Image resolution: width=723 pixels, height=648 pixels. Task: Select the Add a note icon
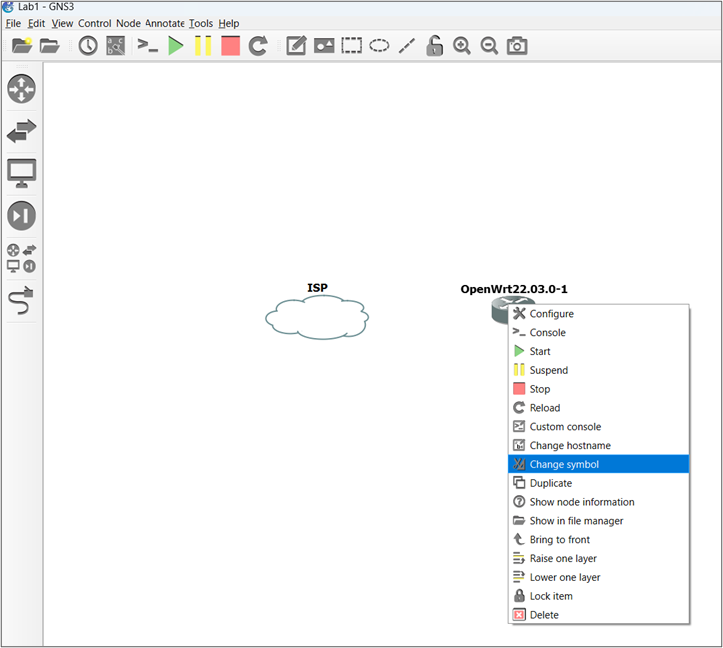[x=296, y=46]
